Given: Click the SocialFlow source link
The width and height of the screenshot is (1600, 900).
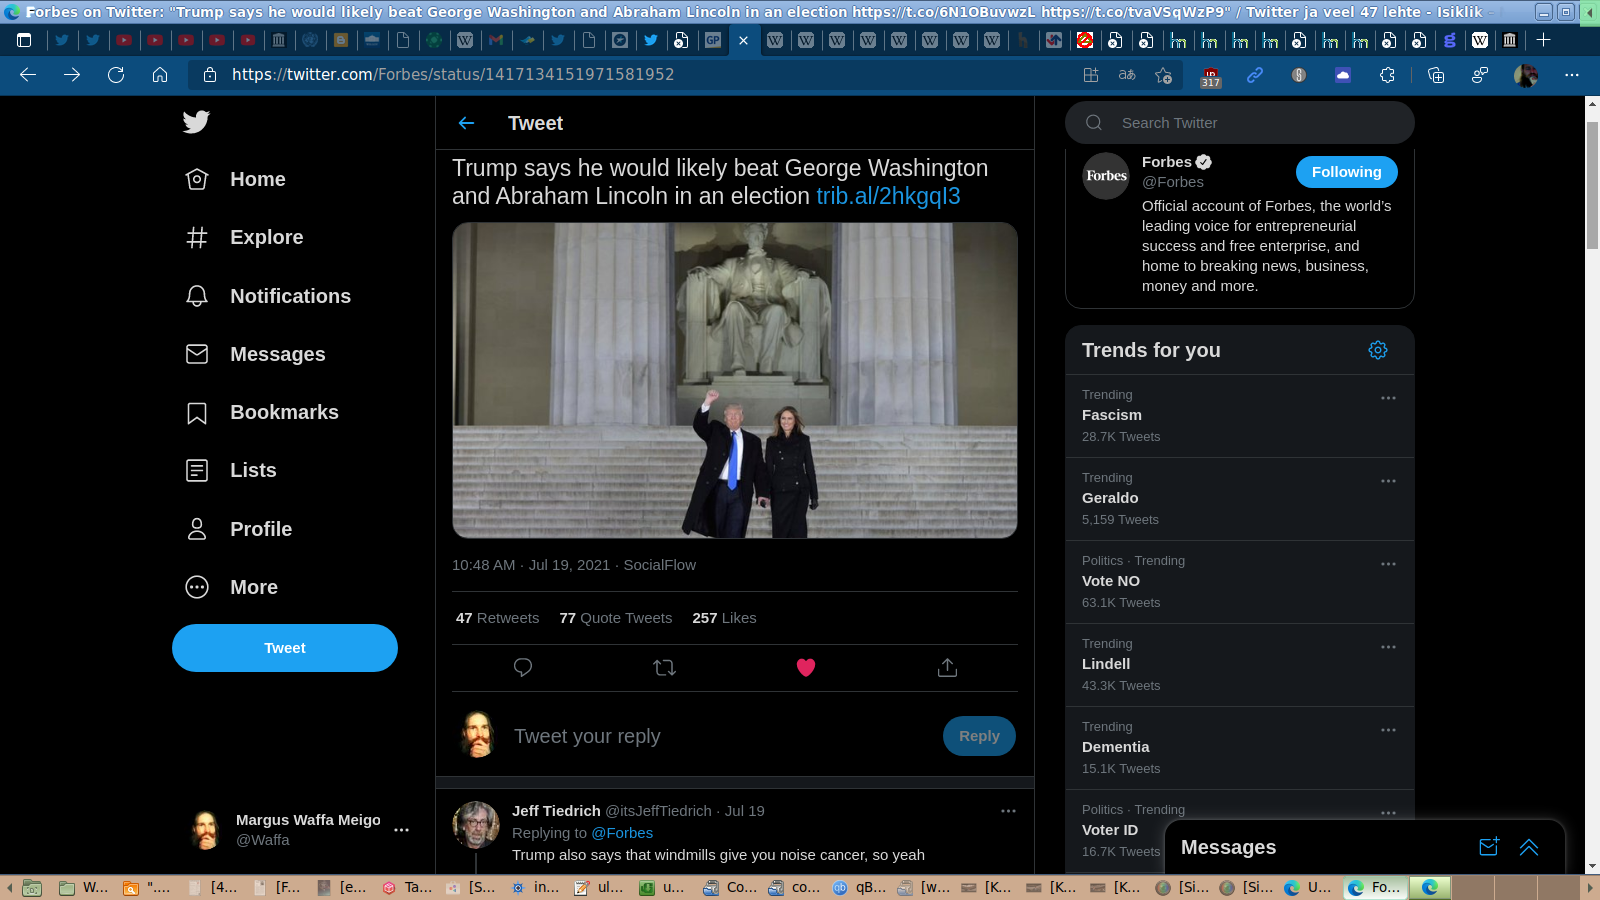Looking at the screenshot, I should 660,565.
